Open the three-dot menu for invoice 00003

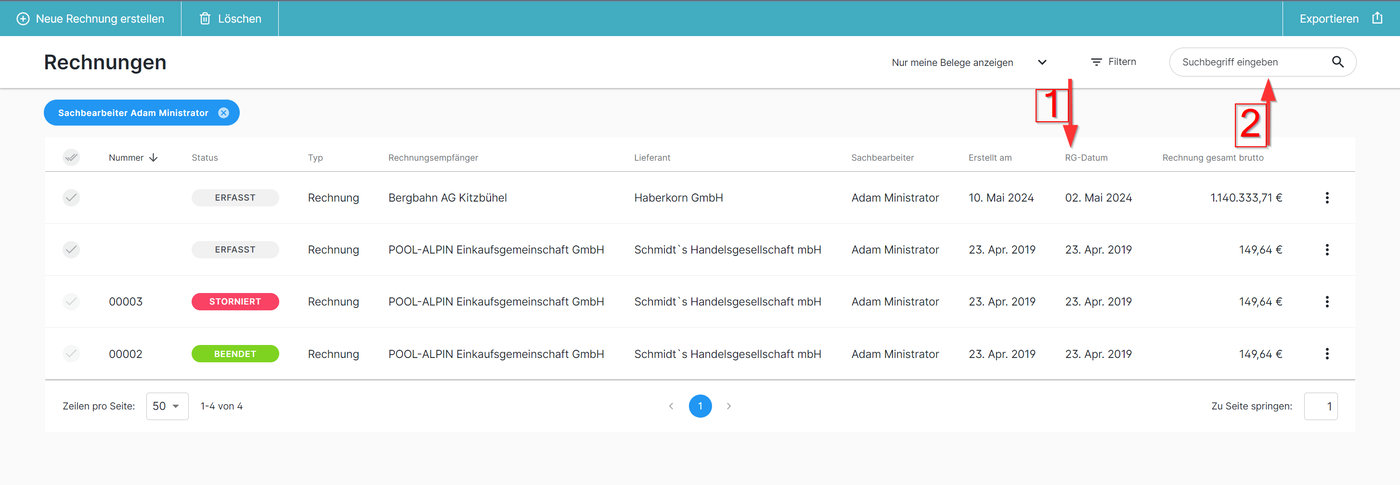1327,302
